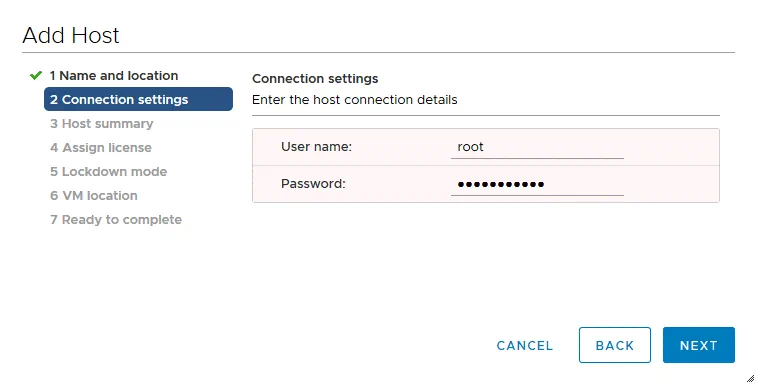This screenshot has width=757, height=385.
Task: Click the resize grip in the dialog corner
Action: [x=750, y=378]
